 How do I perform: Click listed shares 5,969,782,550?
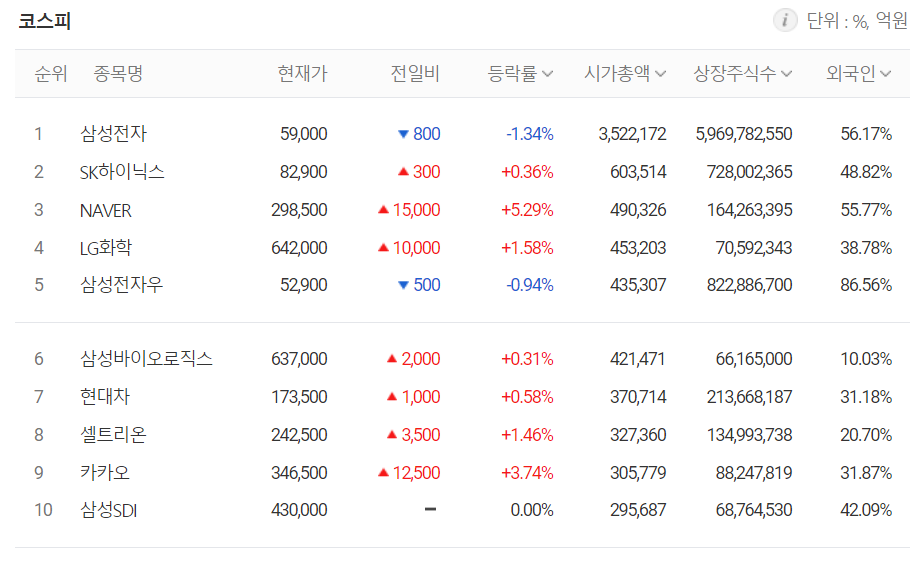pos(744,134)
